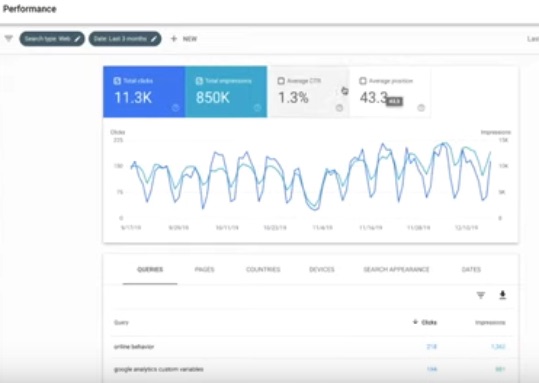Switch to the PAGES tab
The height and width of the screenshot is (383, 539).
pos(205,270)
